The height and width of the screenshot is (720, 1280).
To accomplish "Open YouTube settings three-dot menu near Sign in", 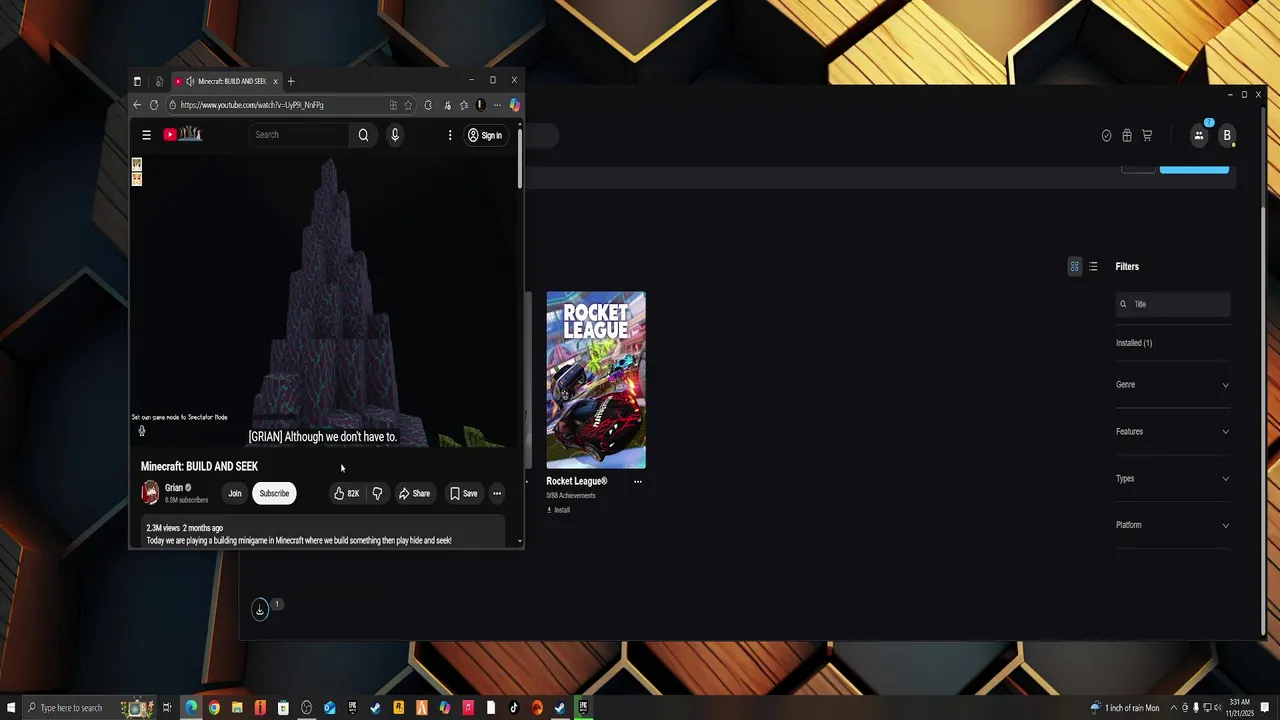I will 450,135.
